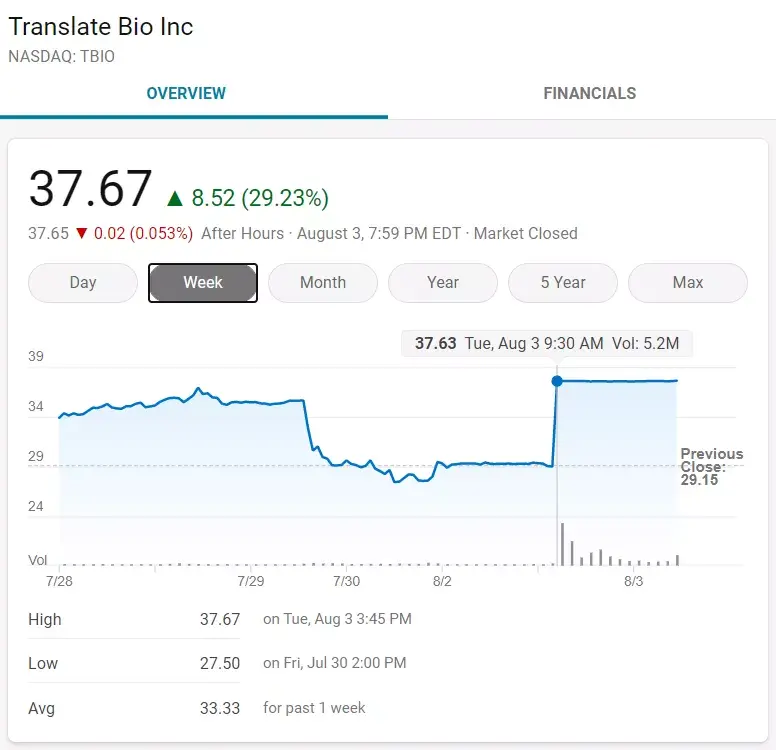
Task: Choose the Month chart range
Action: tap(323, 283)
